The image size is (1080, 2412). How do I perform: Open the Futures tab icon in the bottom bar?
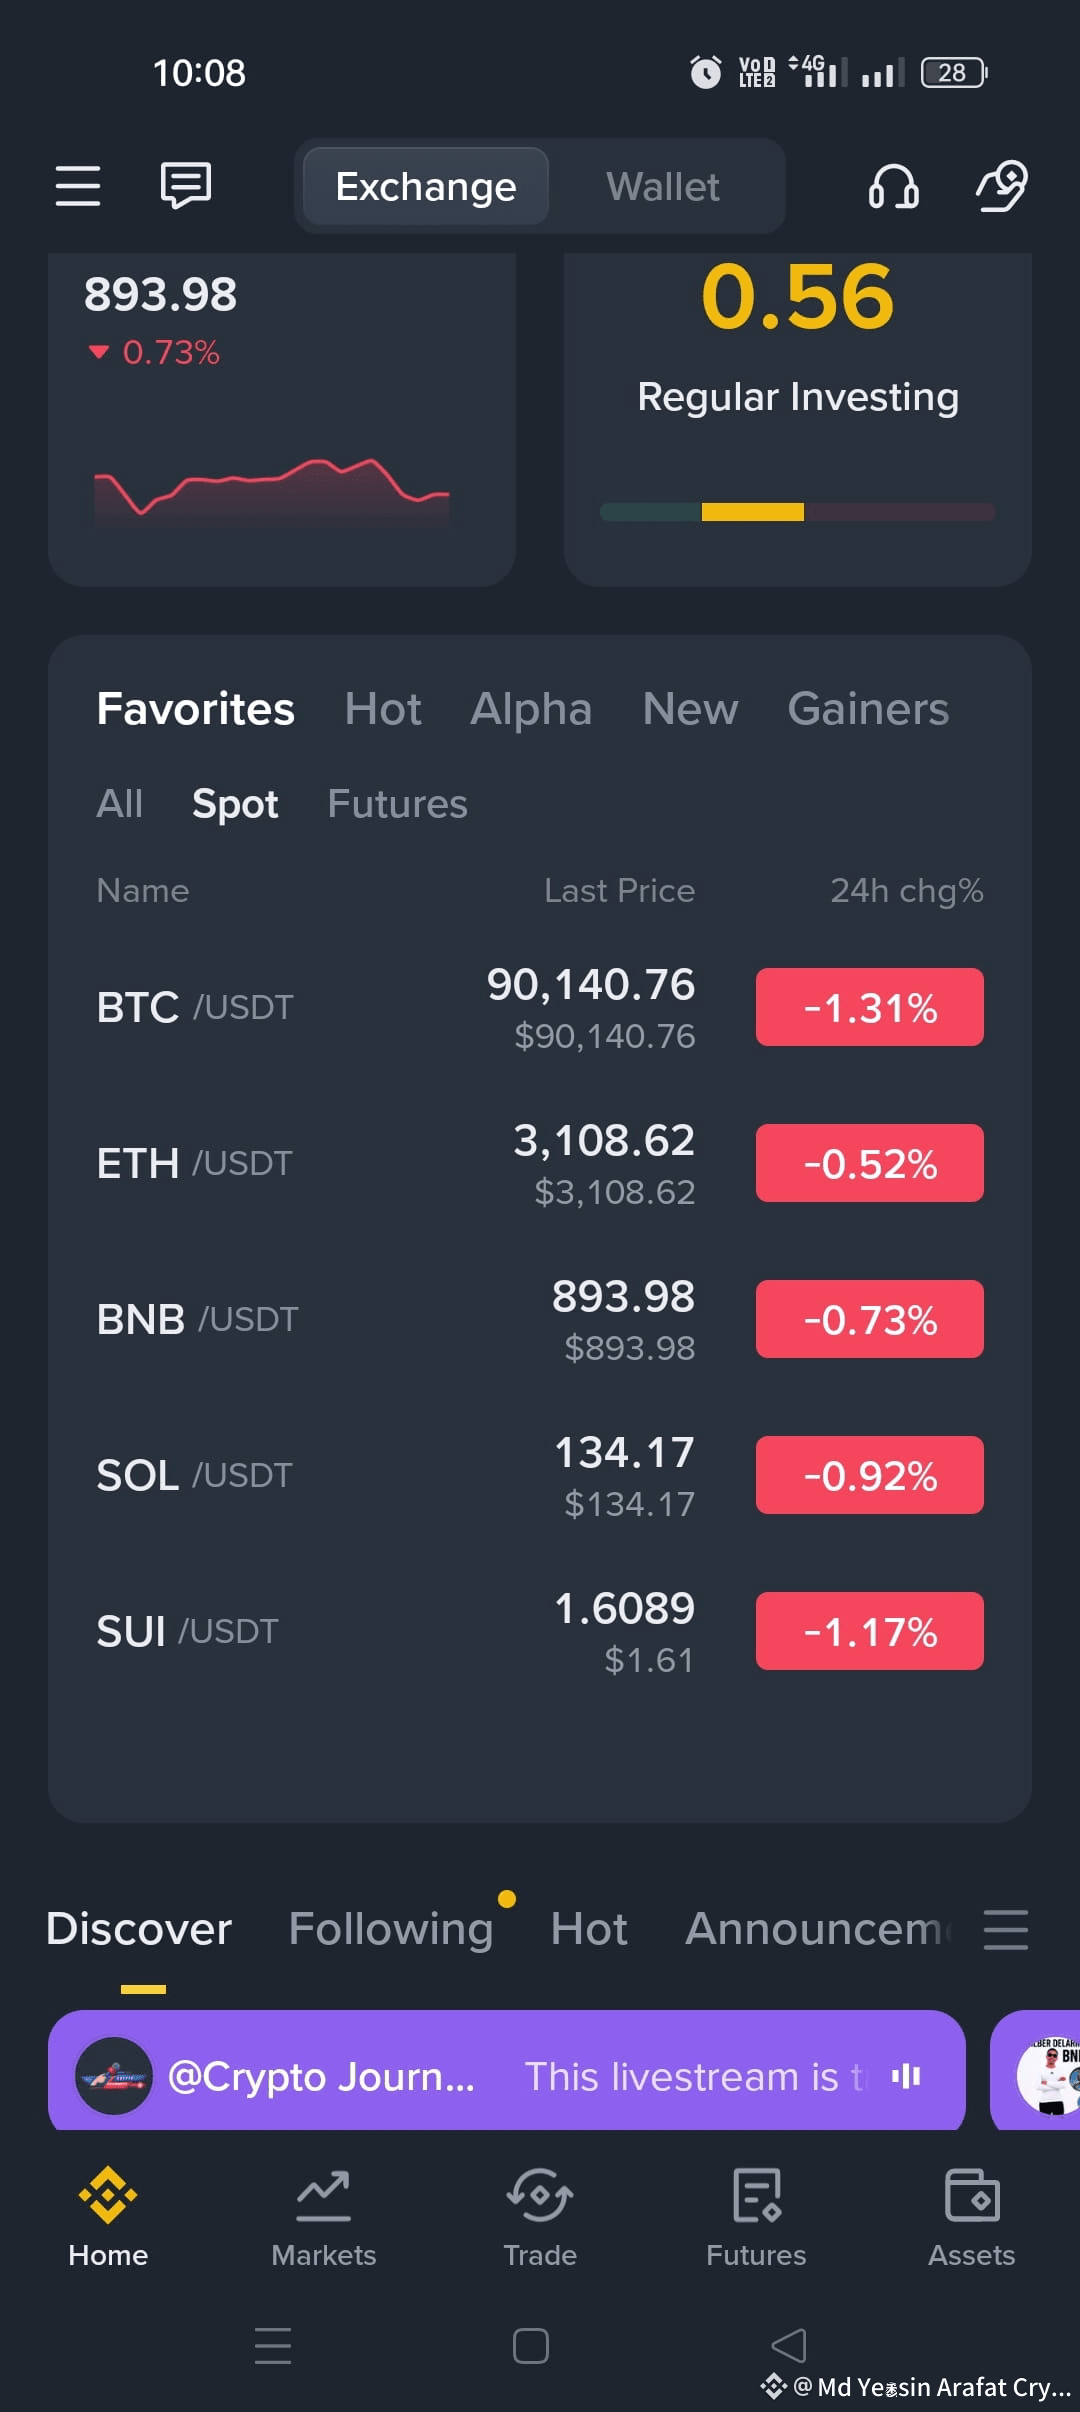tap(756, 2195)
